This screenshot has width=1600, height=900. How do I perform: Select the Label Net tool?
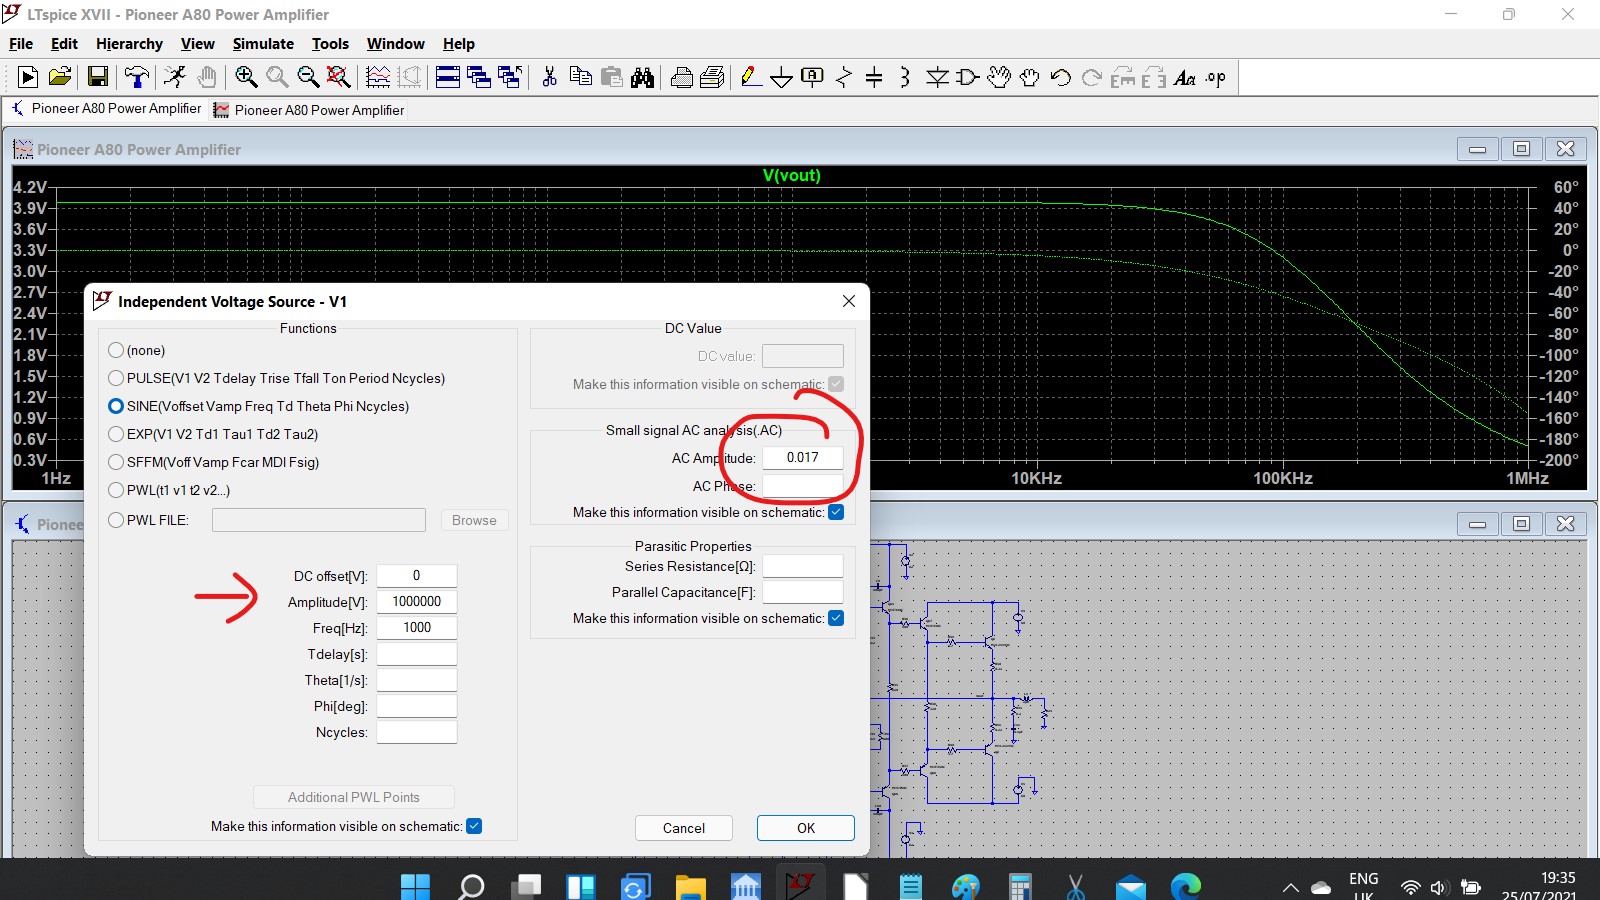(x=813, y=77)
